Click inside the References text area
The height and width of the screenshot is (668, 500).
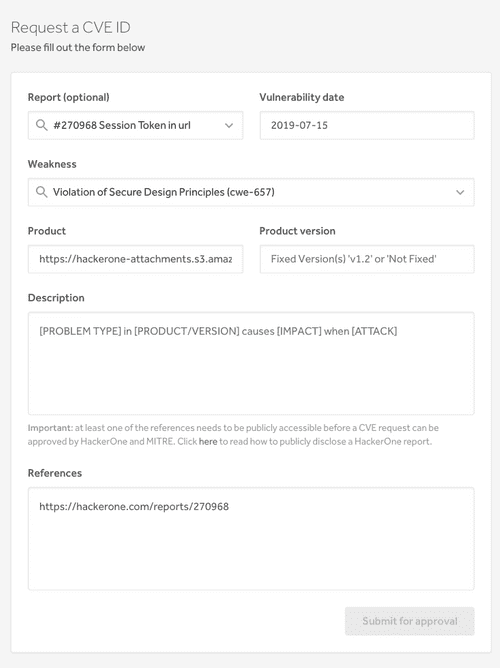[x=251, y=539]
